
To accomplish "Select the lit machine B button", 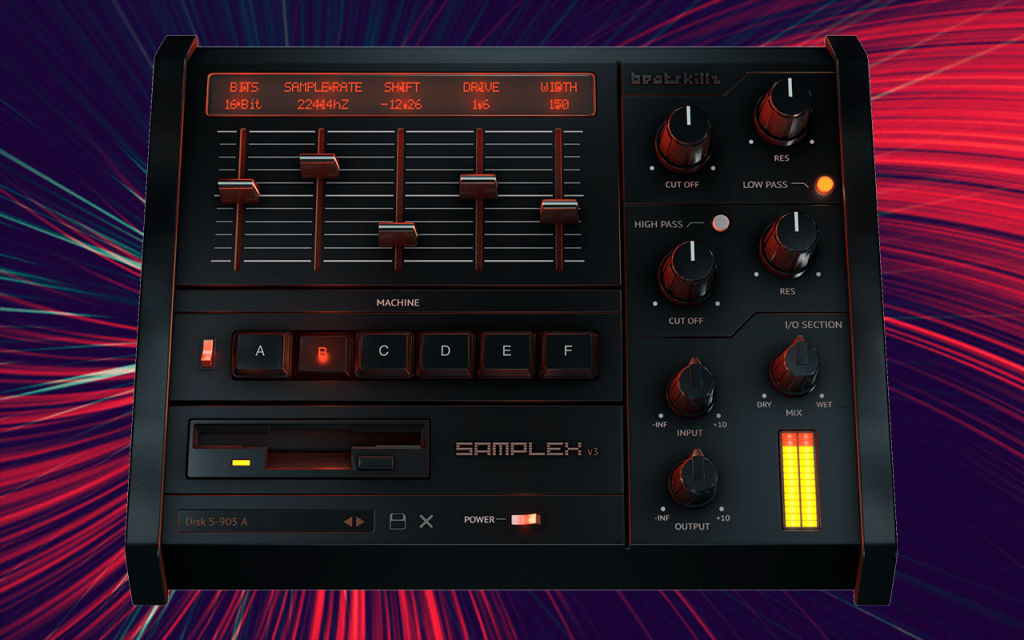I will (x=323, y=355).
